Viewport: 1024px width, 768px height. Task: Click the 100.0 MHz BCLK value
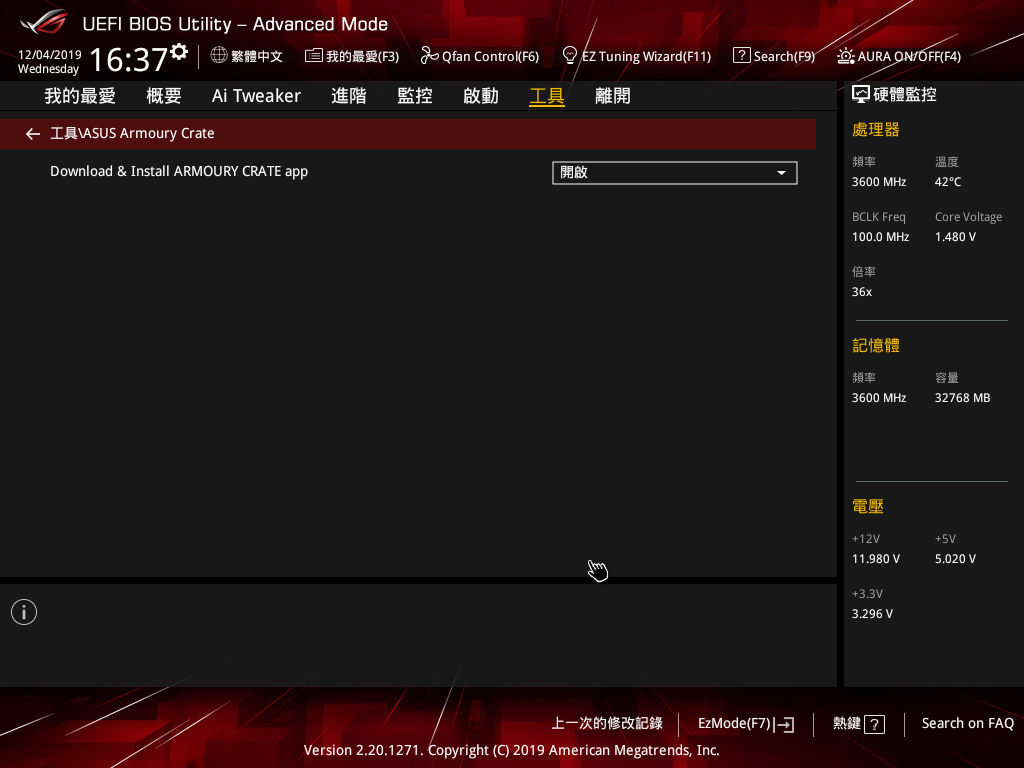[x=880, y=237]
